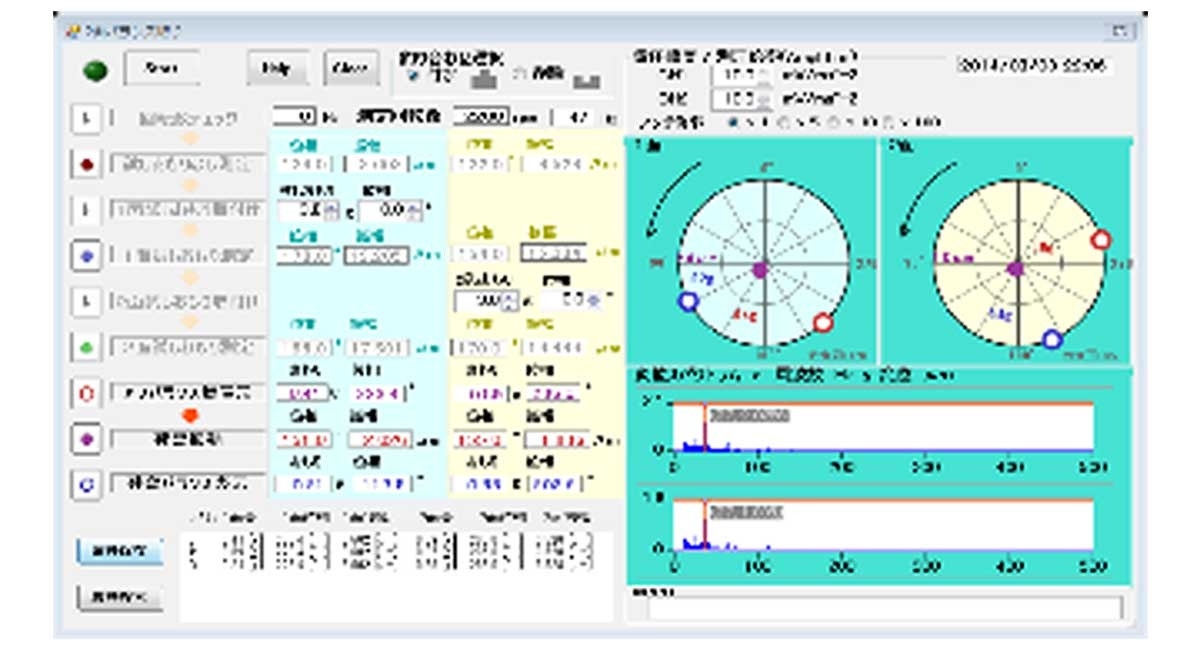Click the highlighted blue button at bottom left
Image resolution: width=1200 pixels, height=650 pixels.
click(x=120, y=551)
